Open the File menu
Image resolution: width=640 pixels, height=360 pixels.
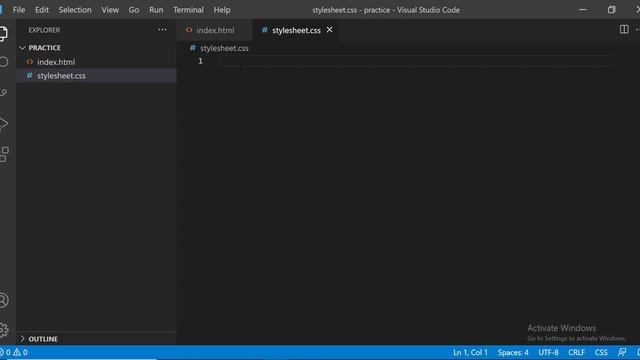(19, 10)
